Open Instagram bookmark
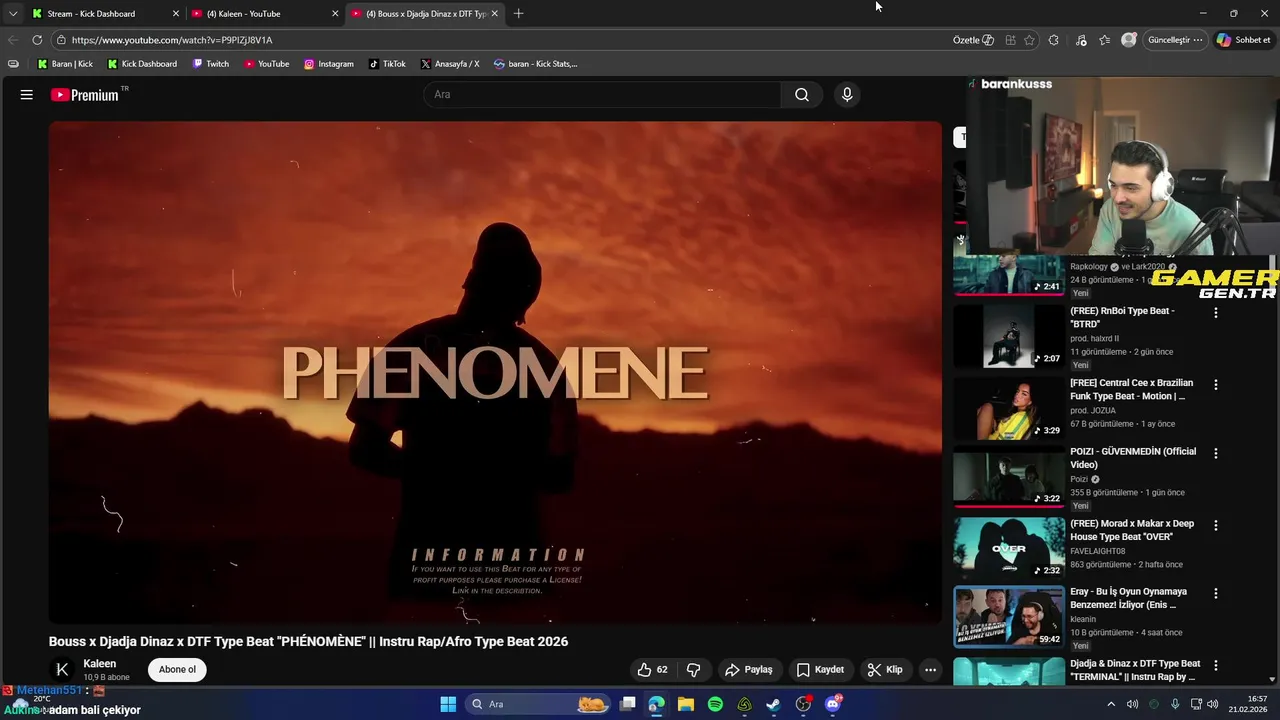 pos(329,64)
